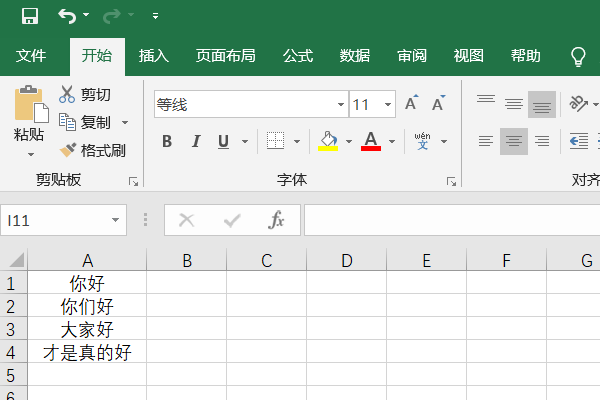Open the 公式 (Formulas) ribbon tab
The width and height of the screenshot is (600, 400).
tap(298, 56)
